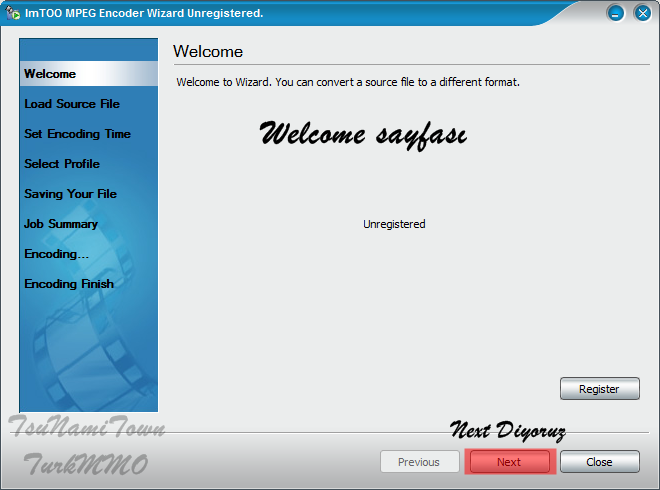This screenshot has width=660, height=490.
Task: Click the greyed Previous button
Action: tap(420, 462)
